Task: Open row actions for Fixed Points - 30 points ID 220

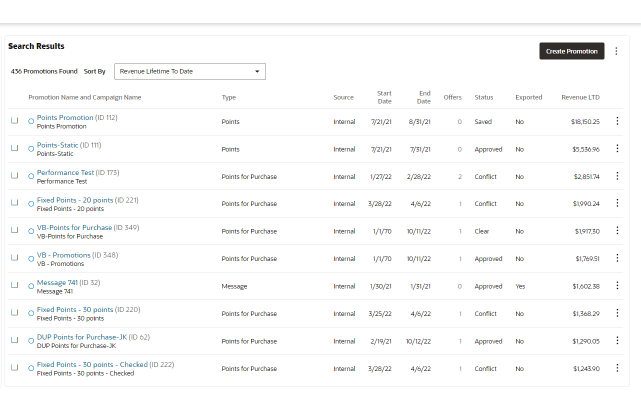Action: 617,313
